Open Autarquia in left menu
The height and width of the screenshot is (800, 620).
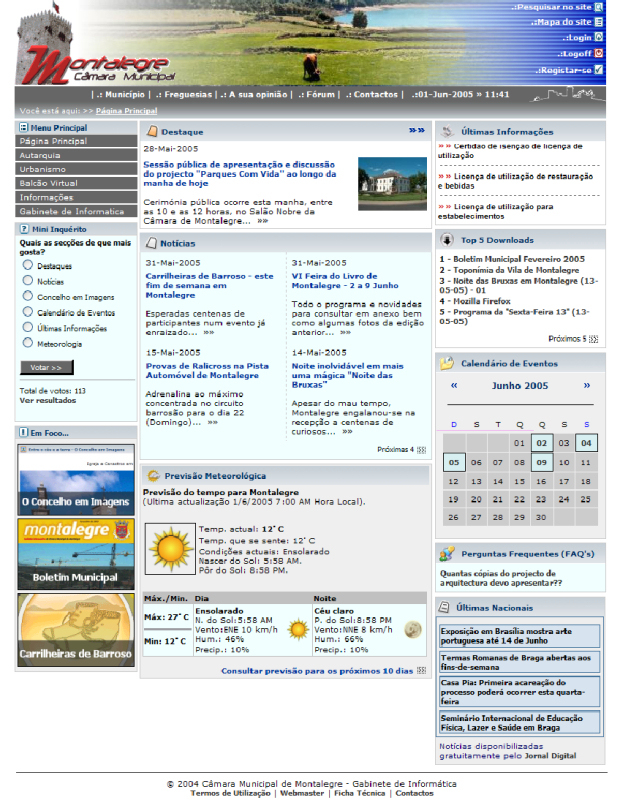pyautogui.click(x=76, y=155)
